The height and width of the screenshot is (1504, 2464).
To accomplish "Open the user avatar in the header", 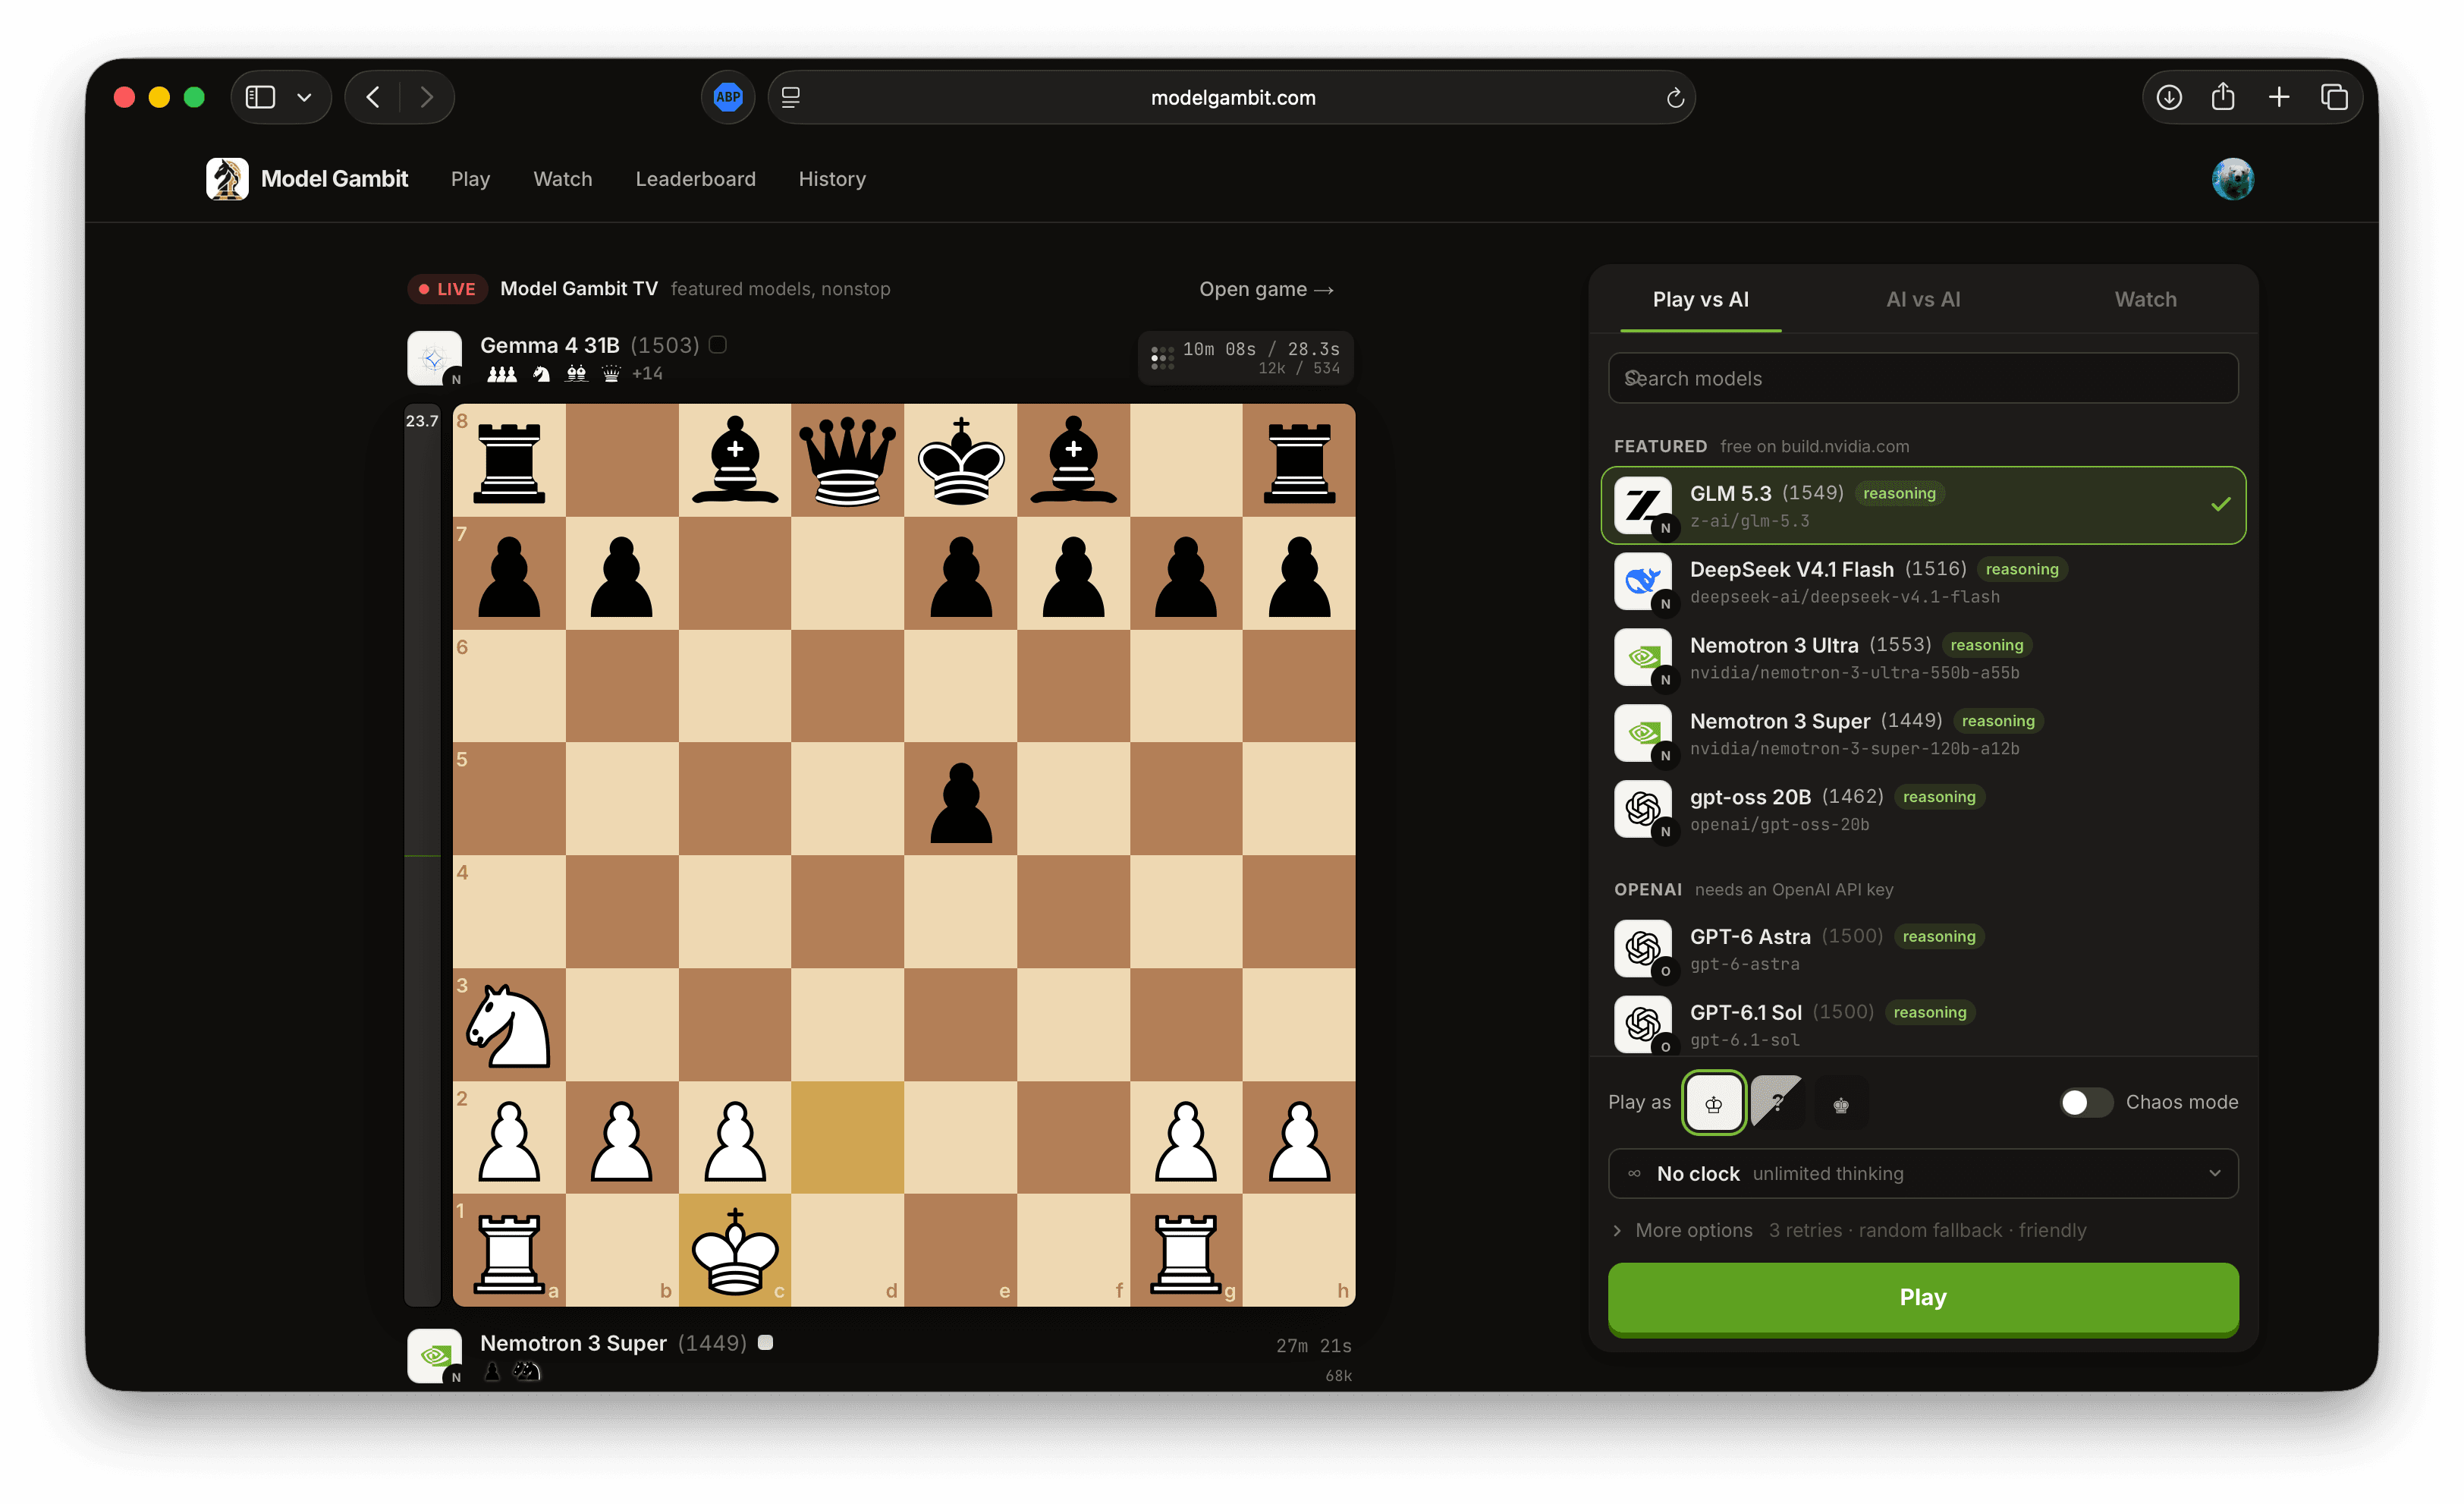I will [x=2232, y=179].
